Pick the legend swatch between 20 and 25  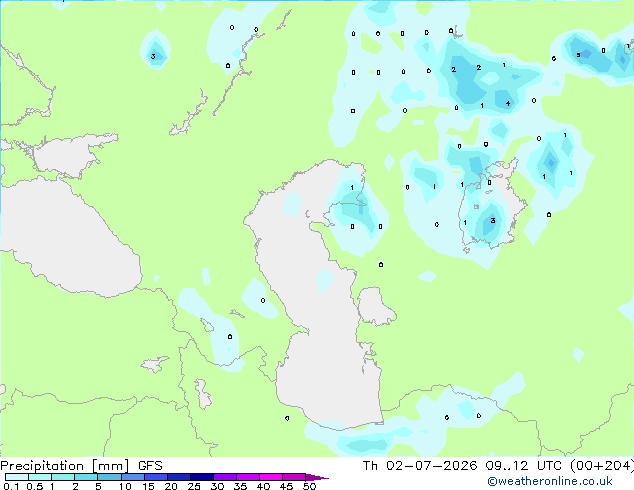(179, 477)
